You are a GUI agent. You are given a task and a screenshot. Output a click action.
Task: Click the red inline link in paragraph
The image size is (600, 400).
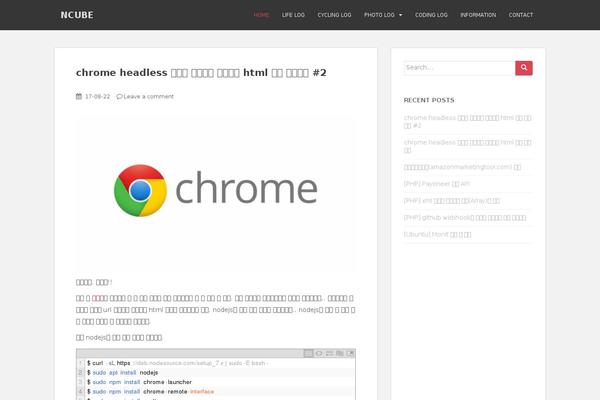click(x=100, y=298)
